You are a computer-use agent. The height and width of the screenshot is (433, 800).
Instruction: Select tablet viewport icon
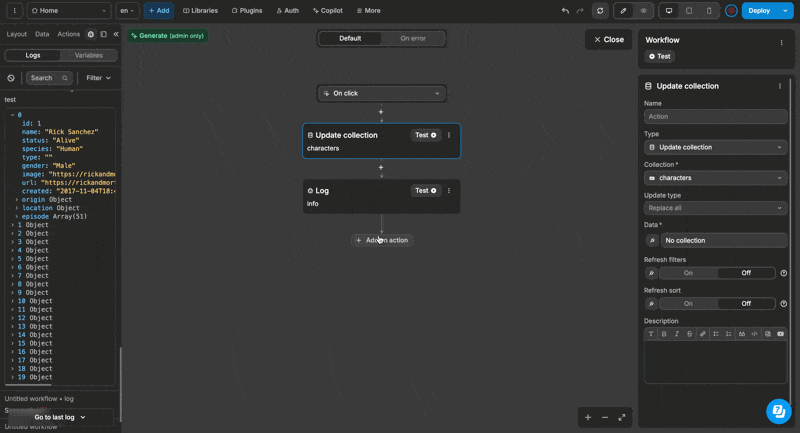(689, 11)
